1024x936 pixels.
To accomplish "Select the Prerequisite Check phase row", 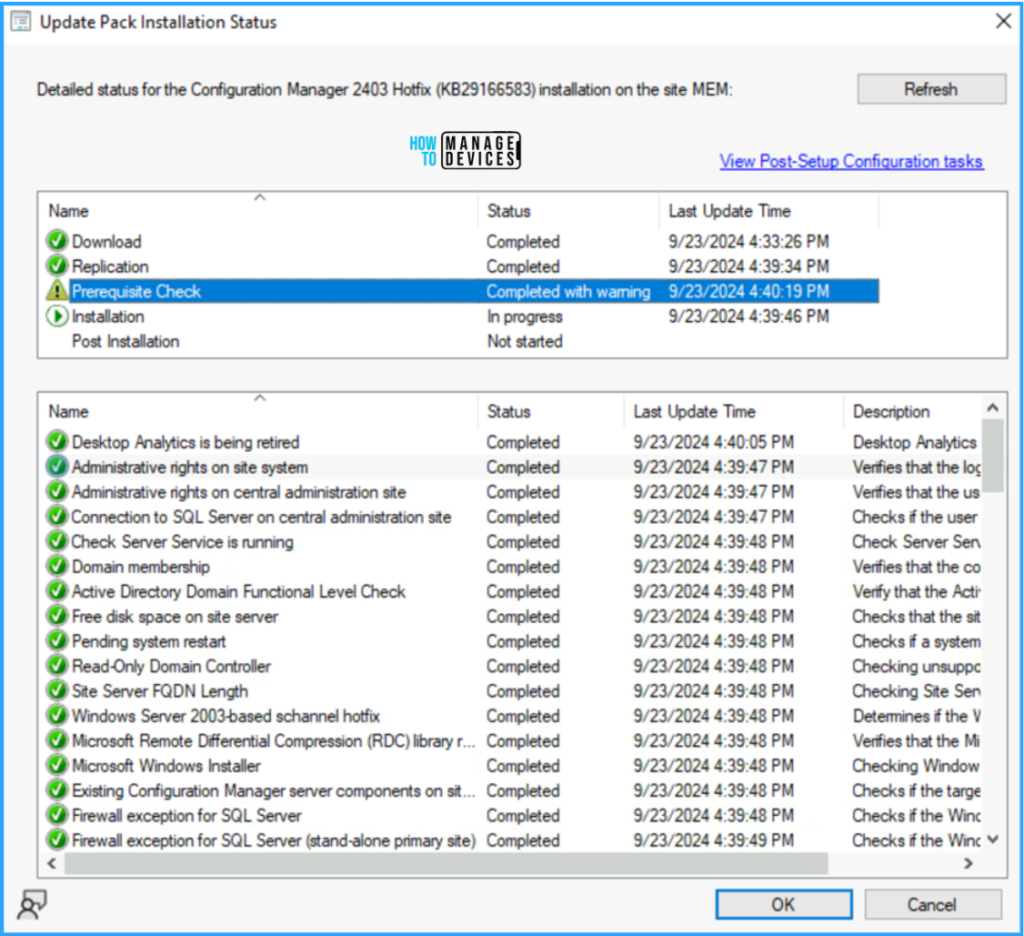I will click(x=462, y=291).
